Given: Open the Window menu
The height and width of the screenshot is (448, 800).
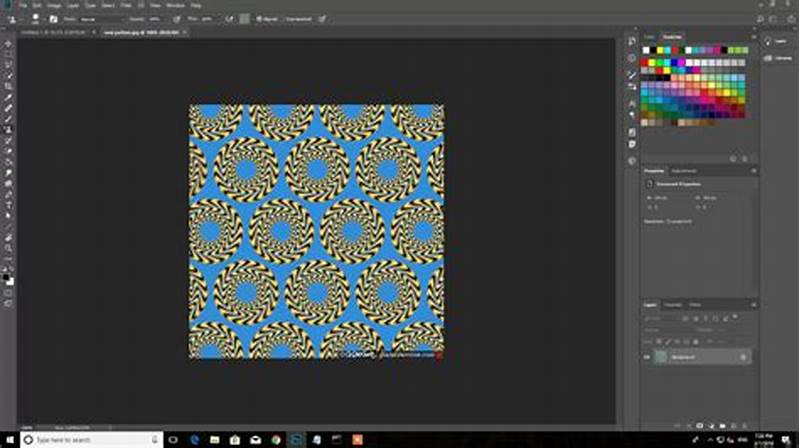Looking at the screenshot, I should 176,5.
